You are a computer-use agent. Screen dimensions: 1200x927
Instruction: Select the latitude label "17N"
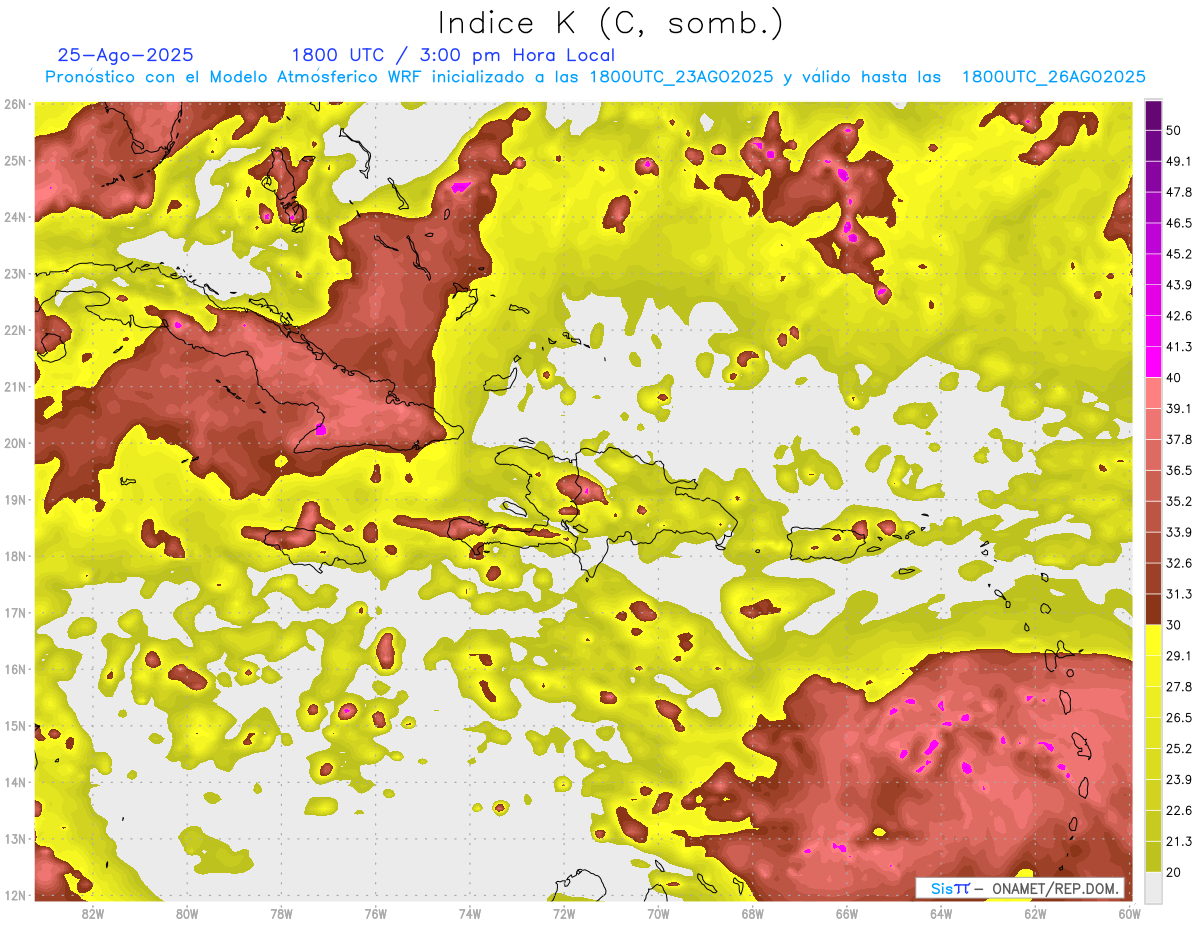(x=15, y=613)
